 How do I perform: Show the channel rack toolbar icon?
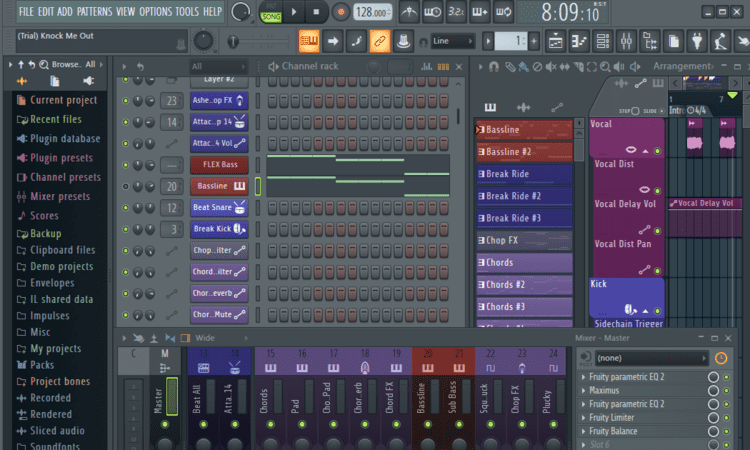click(x=603, y=42)
